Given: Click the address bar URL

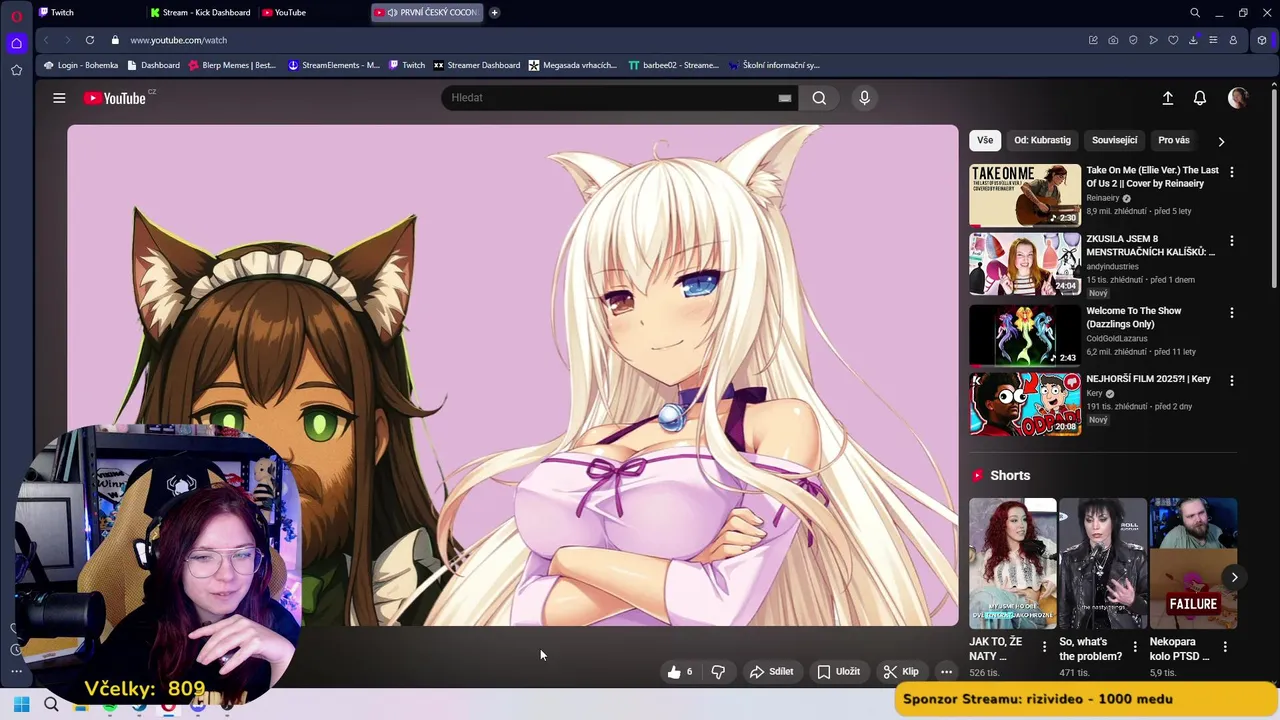Looking at the screenshot, I should (x=179, y=40).
